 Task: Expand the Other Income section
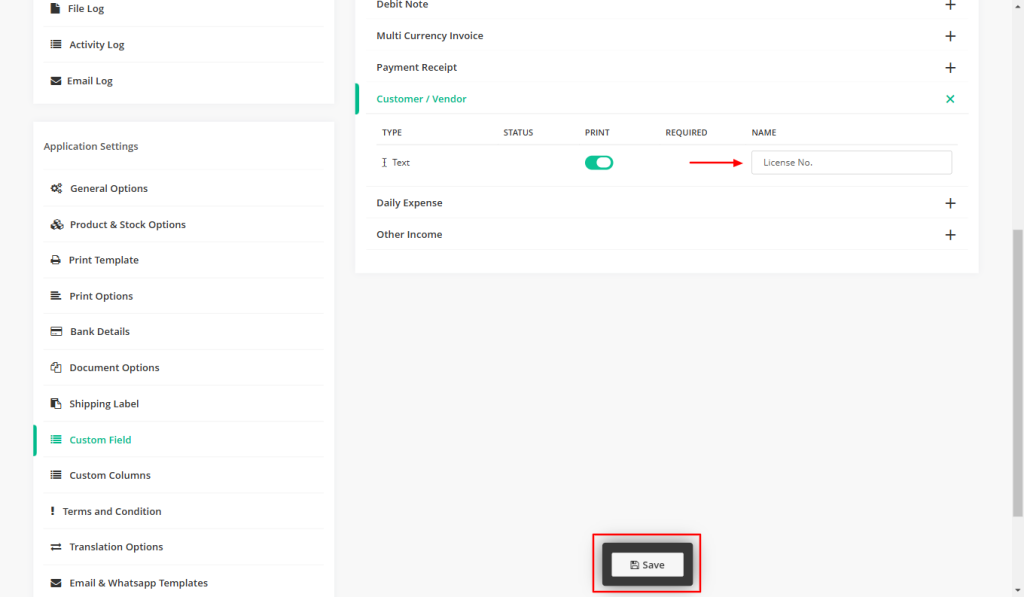pyautogui.click(x=950, y=234)
